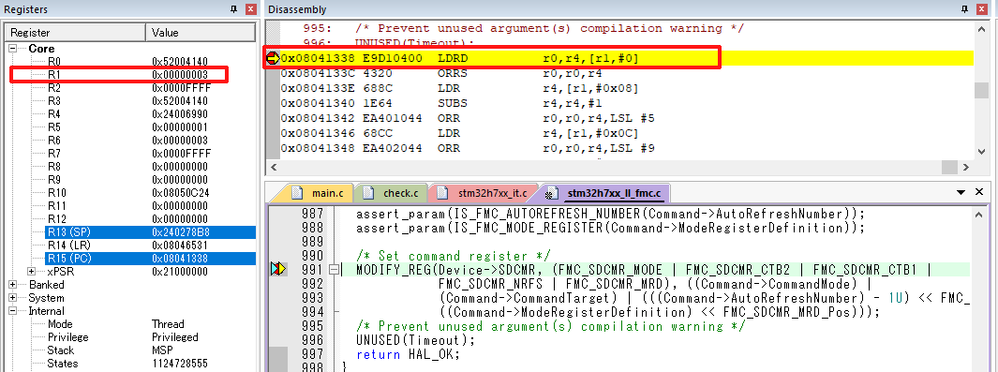Click the Register column header
This screenshot has width=998, height=372.
tap(76, 32)
